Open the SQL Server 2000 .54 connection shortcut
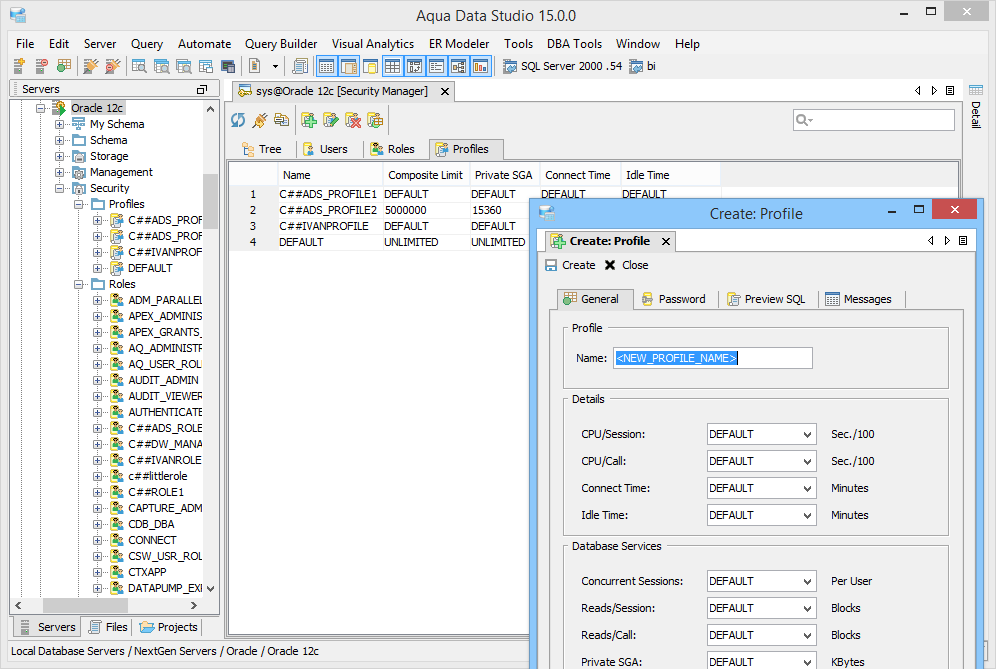 562,66
